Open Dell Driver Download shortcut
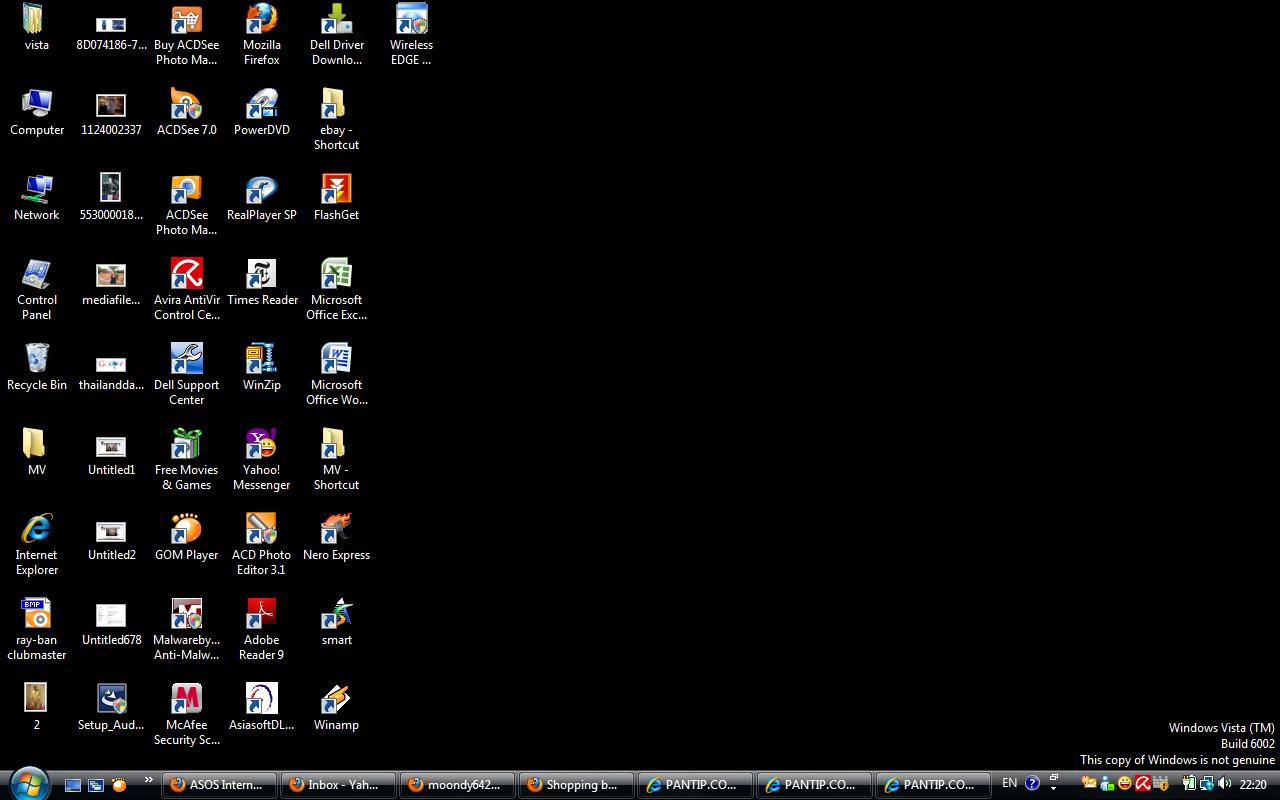Image resolution: width=1280 pixels, height=800 pixels. (x=336, y=34)
